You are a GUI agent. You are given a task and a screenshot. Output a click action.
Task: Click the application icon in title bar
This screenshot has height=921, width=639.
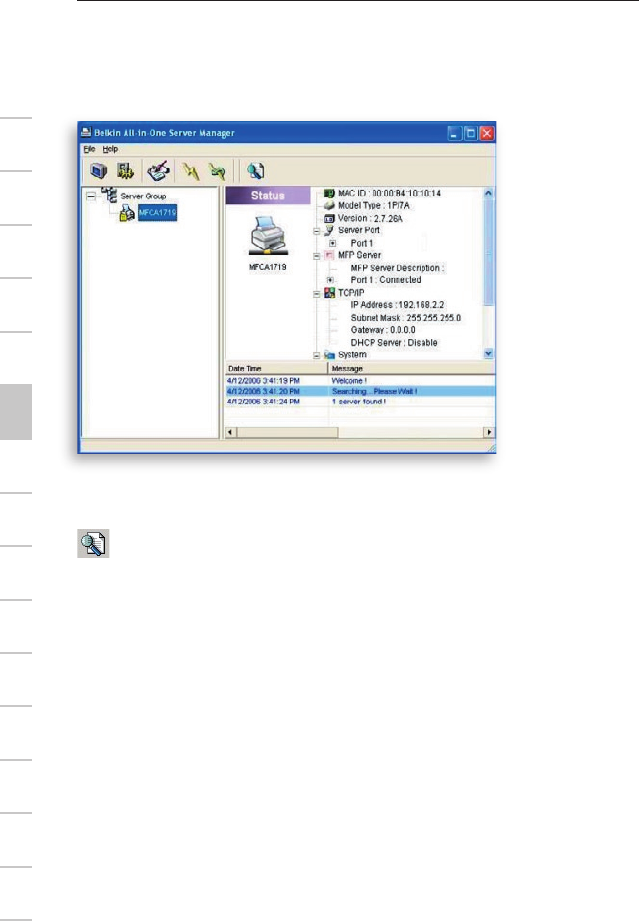click(x=86, y=133)
